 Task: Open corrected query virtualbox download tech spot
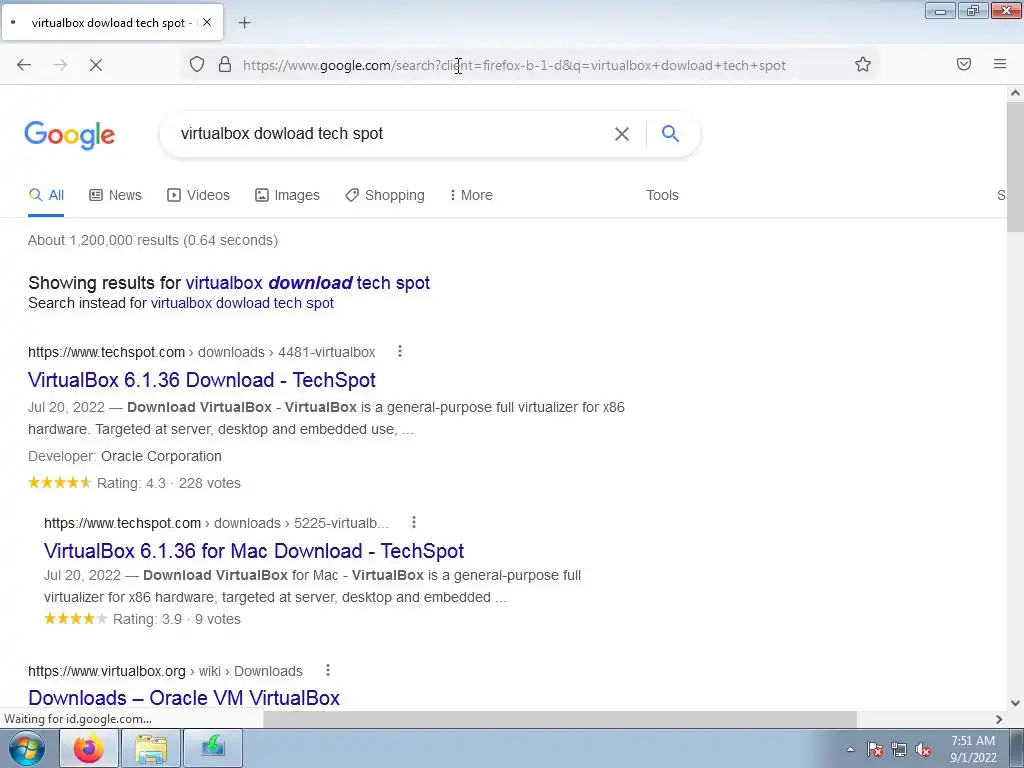pos(308,283)
